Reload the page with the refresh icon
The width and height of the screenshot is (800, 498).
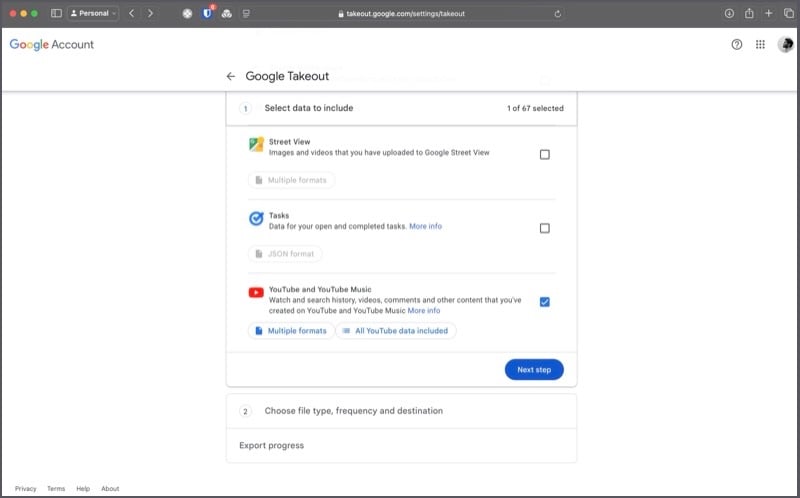(557, 14)
